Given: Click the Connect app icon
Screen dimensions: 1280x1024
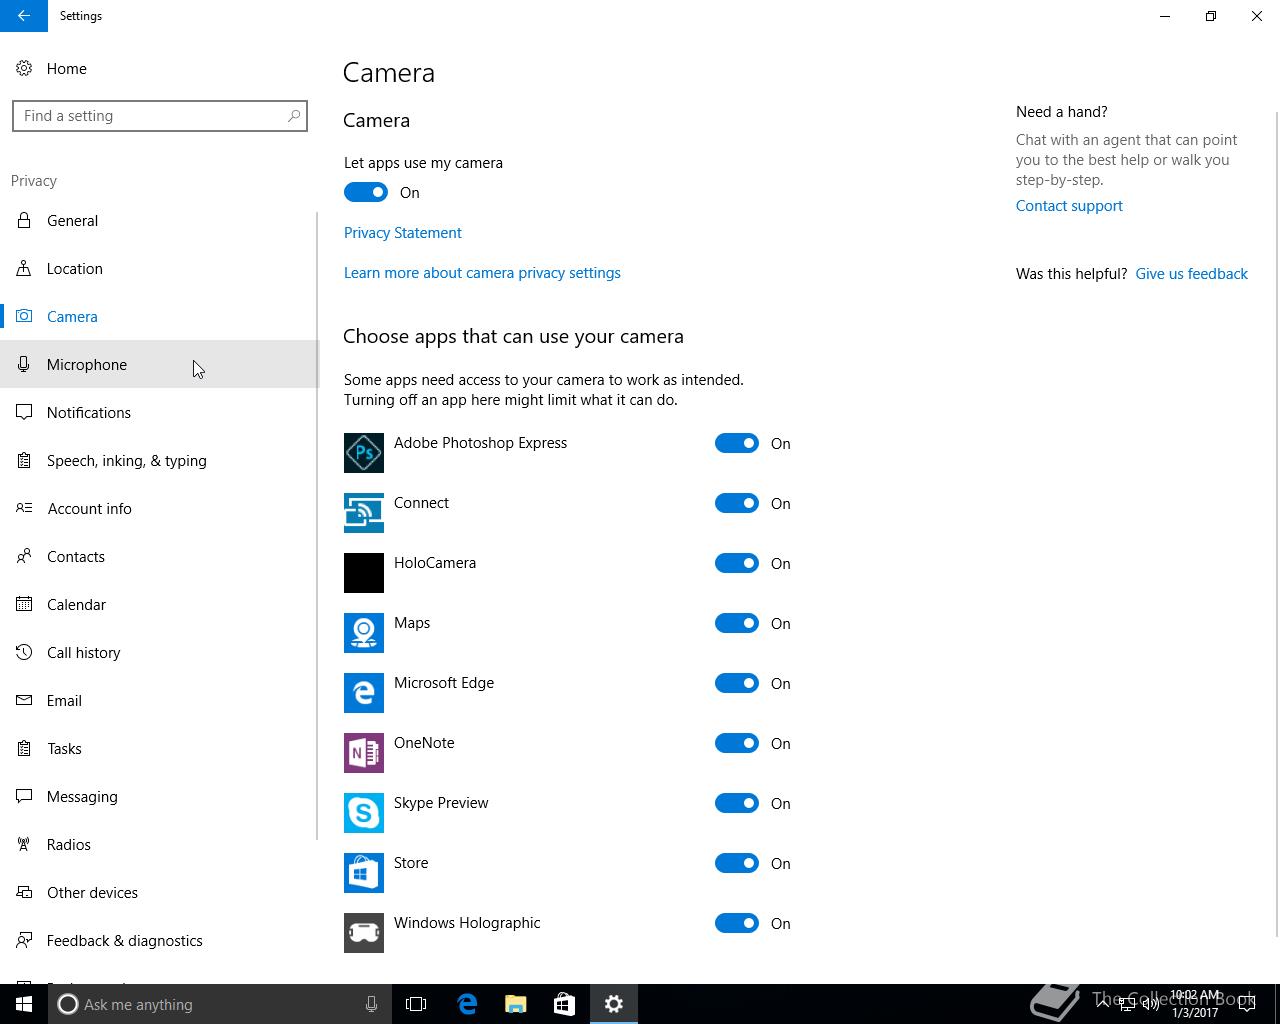Looking at the screenshot, I should (x=364, y=513).
